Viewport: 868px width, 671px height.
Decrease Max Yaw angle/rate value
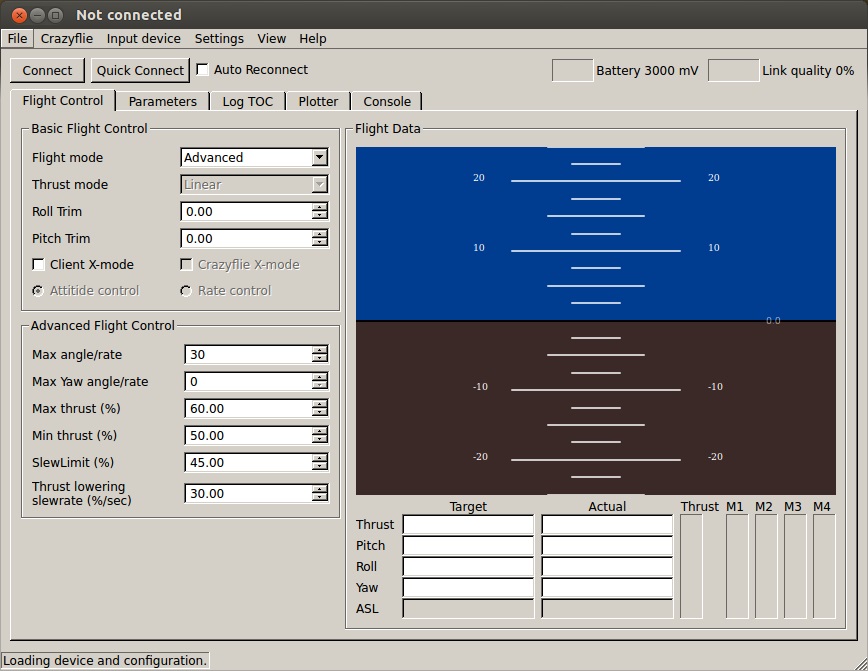point(319,386)
